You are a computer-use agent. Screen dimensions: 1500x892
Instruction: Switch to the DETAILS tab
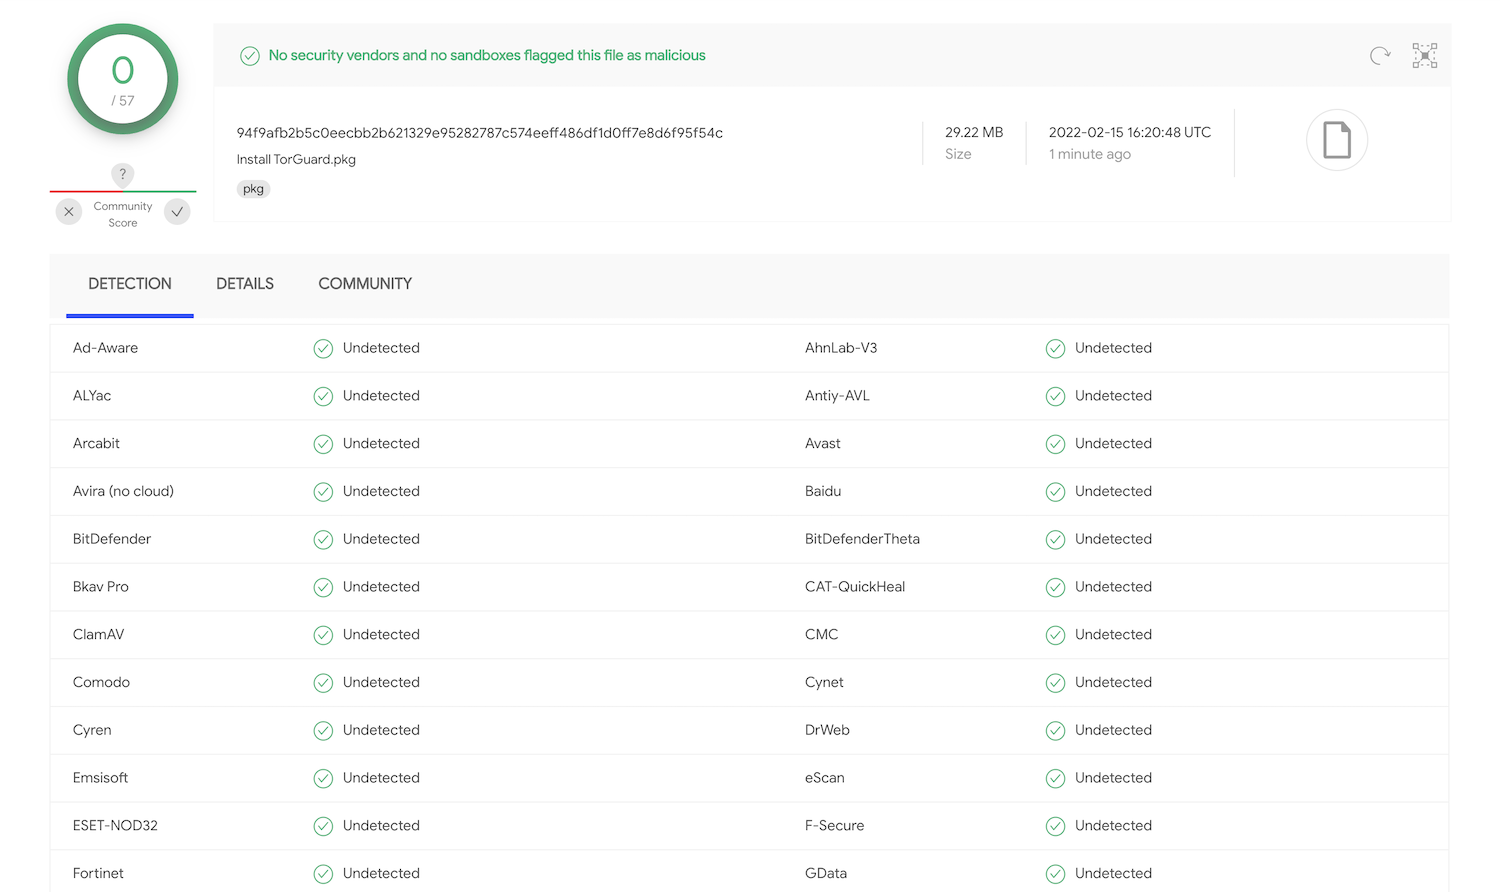[244, 284]
